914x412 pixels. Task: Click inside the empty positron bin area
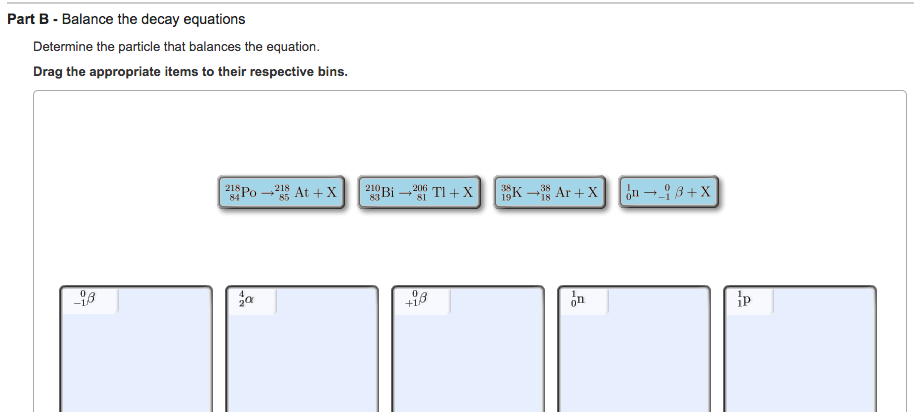pos(468,361)
